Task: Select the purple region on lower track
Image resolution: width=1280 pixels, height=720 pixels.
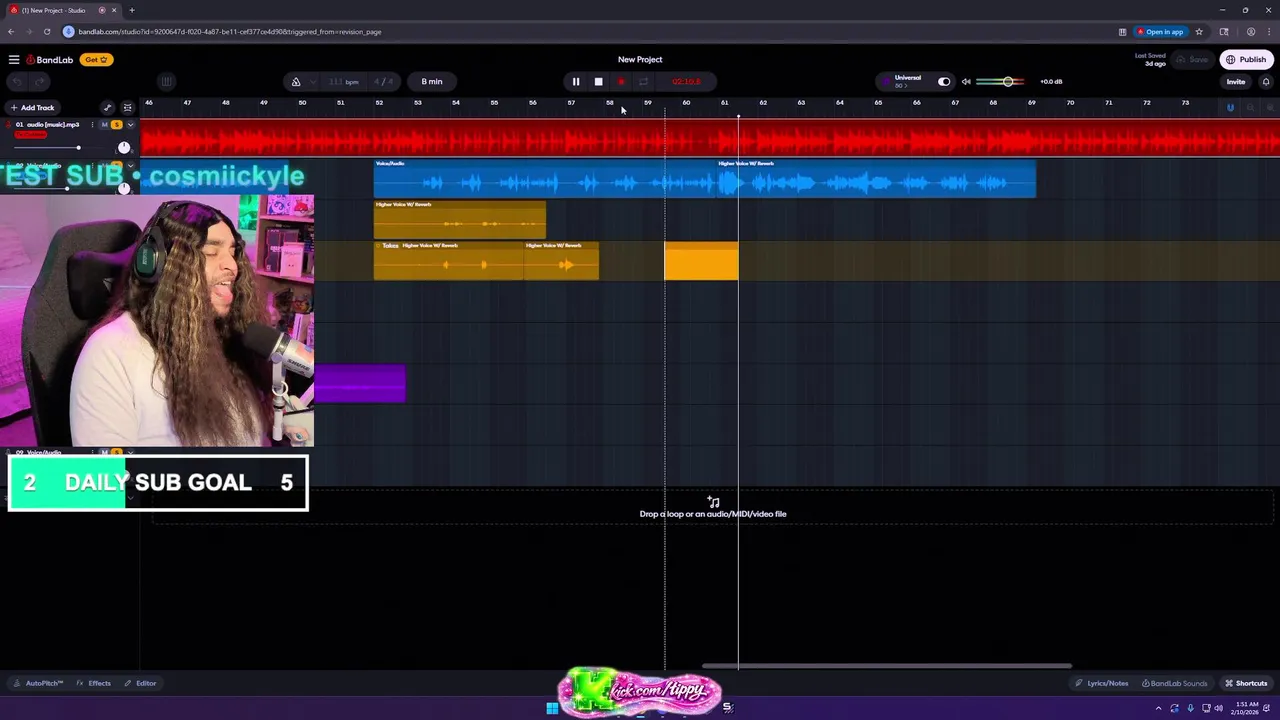Action: (360, 384)
